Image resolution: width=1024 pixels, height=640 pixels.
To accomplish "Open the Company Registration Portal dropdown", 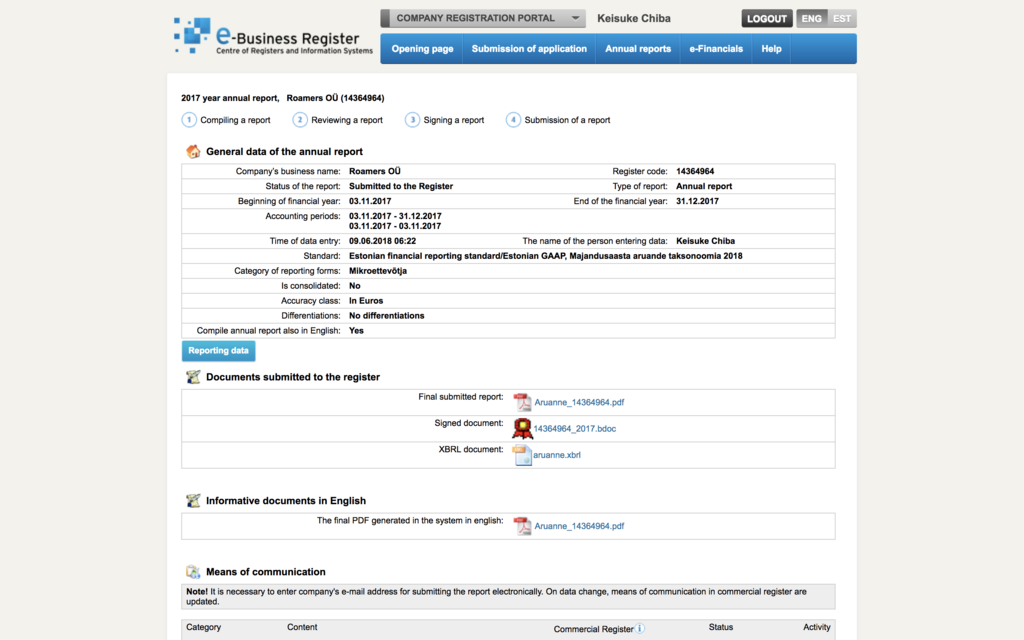I will 483,18.
